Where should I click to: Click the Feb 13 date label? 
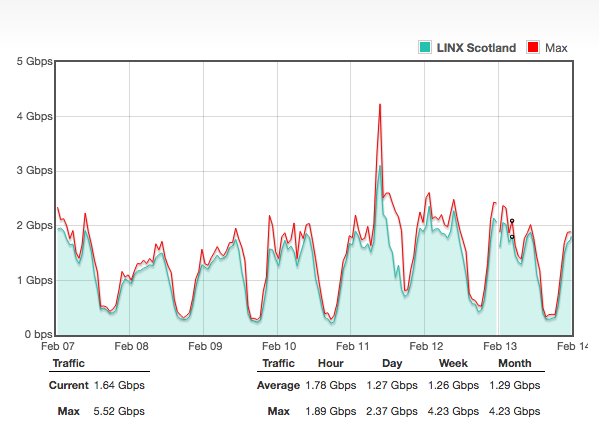[x=500, y=346]
